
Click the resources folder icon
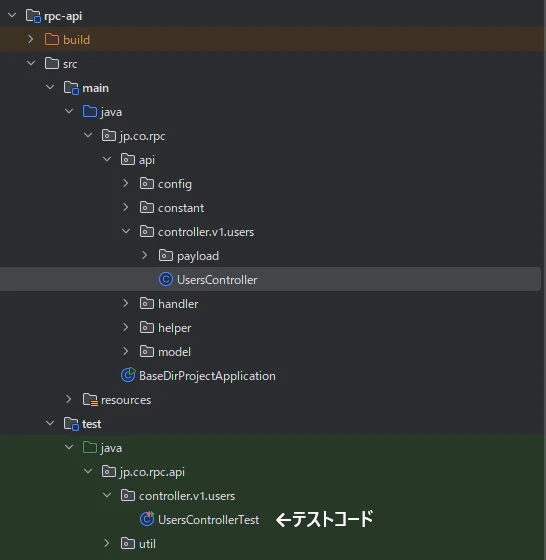[90, 400]
